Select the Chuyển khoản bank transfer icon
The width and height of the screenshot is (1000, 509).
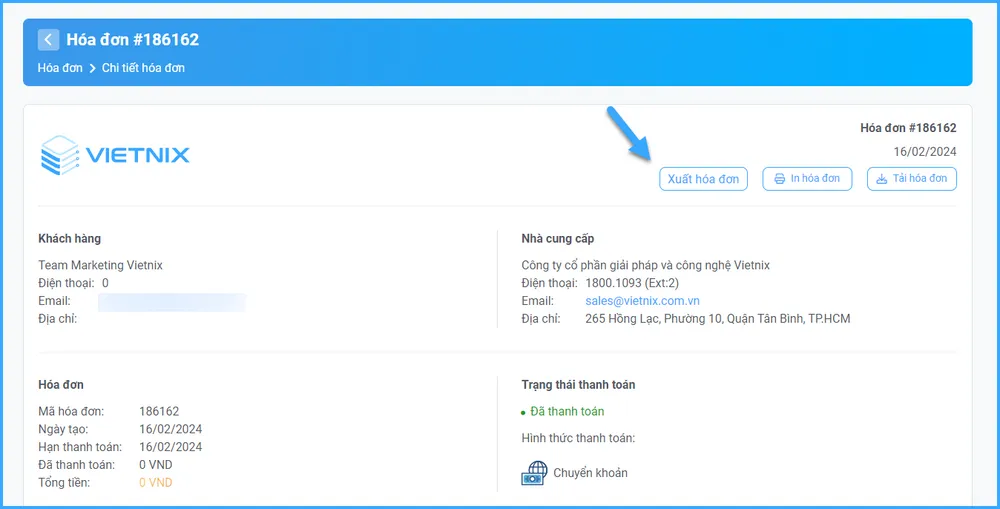tap(534, 473)
